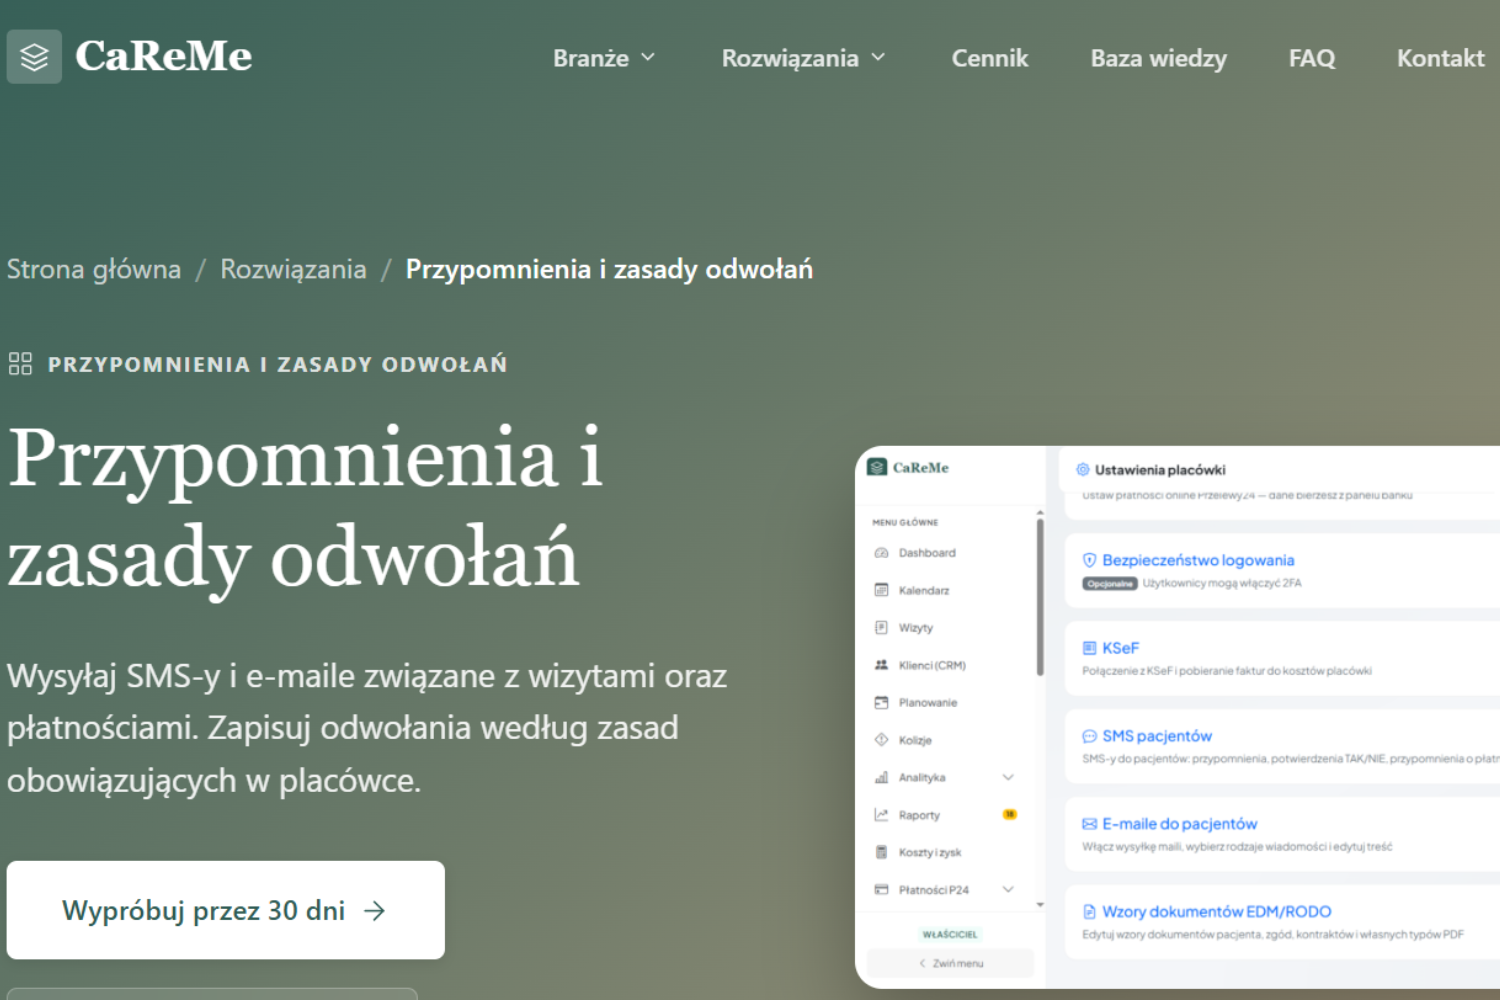
Task: Click the small caps label 'PRZYPOMNIENIA I ZASADY ODWOŁAŃ'
Action: 278,364
